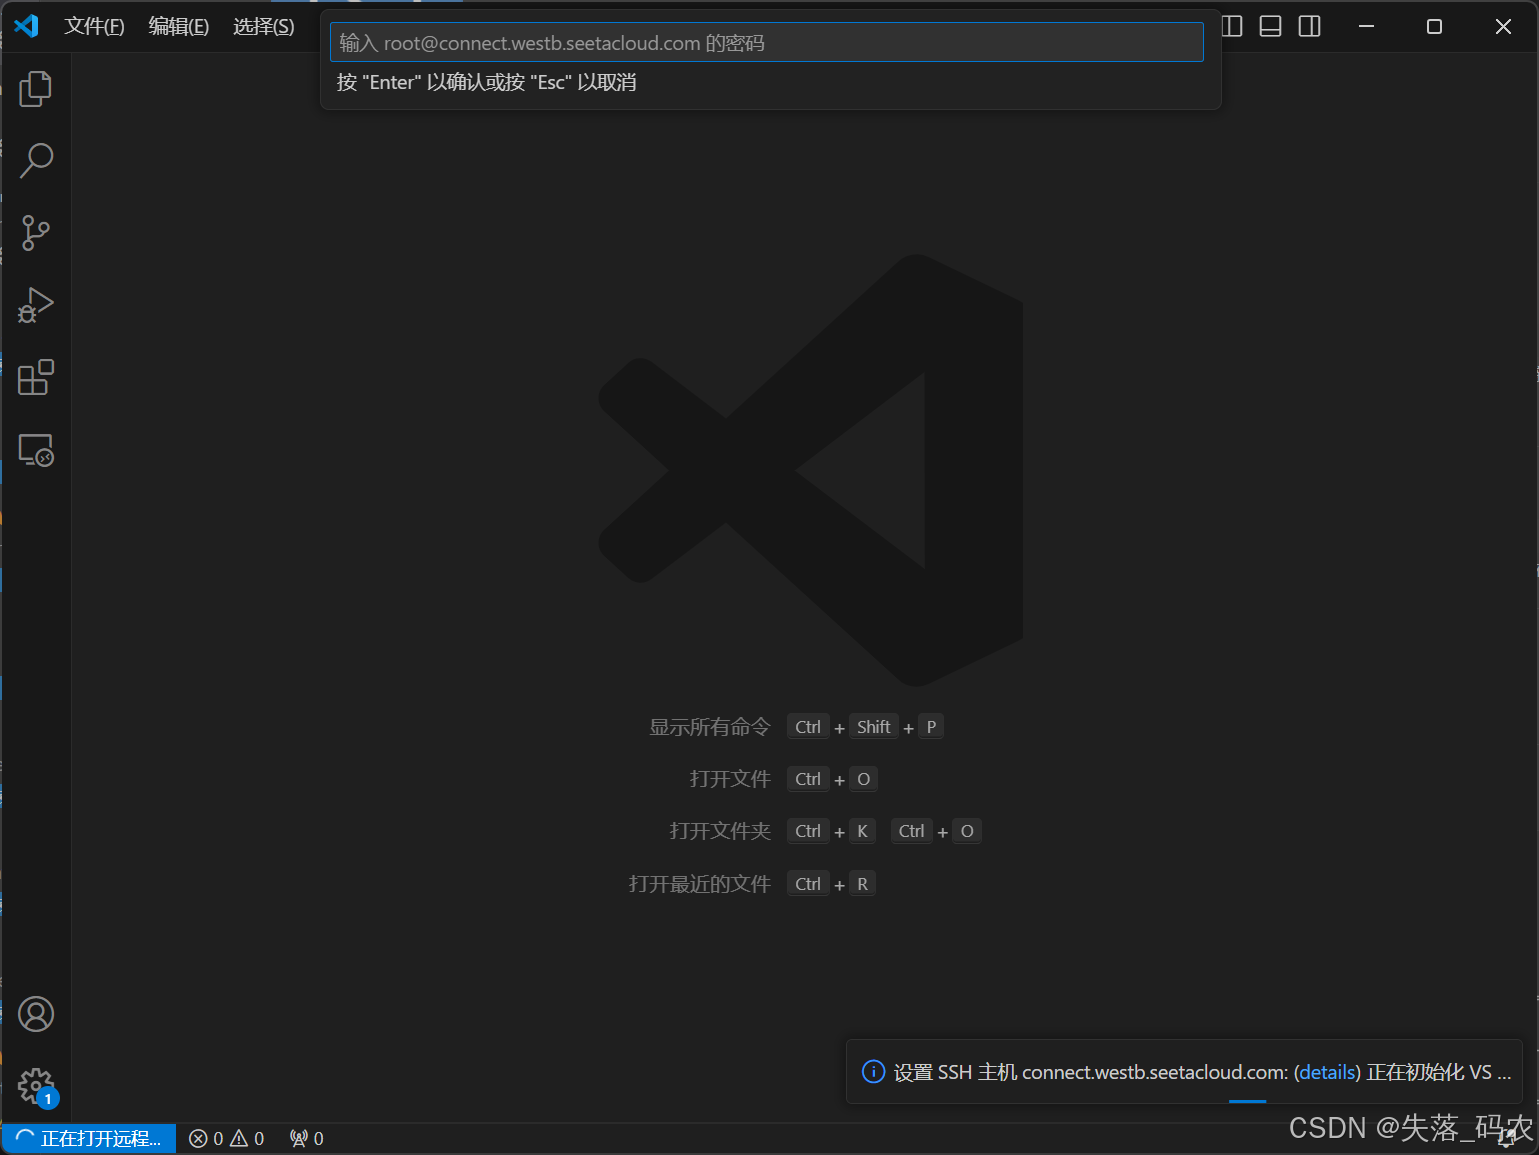Open the 选择(S) menu
Screen dimensions: 1539x1155
coord(264,26)
